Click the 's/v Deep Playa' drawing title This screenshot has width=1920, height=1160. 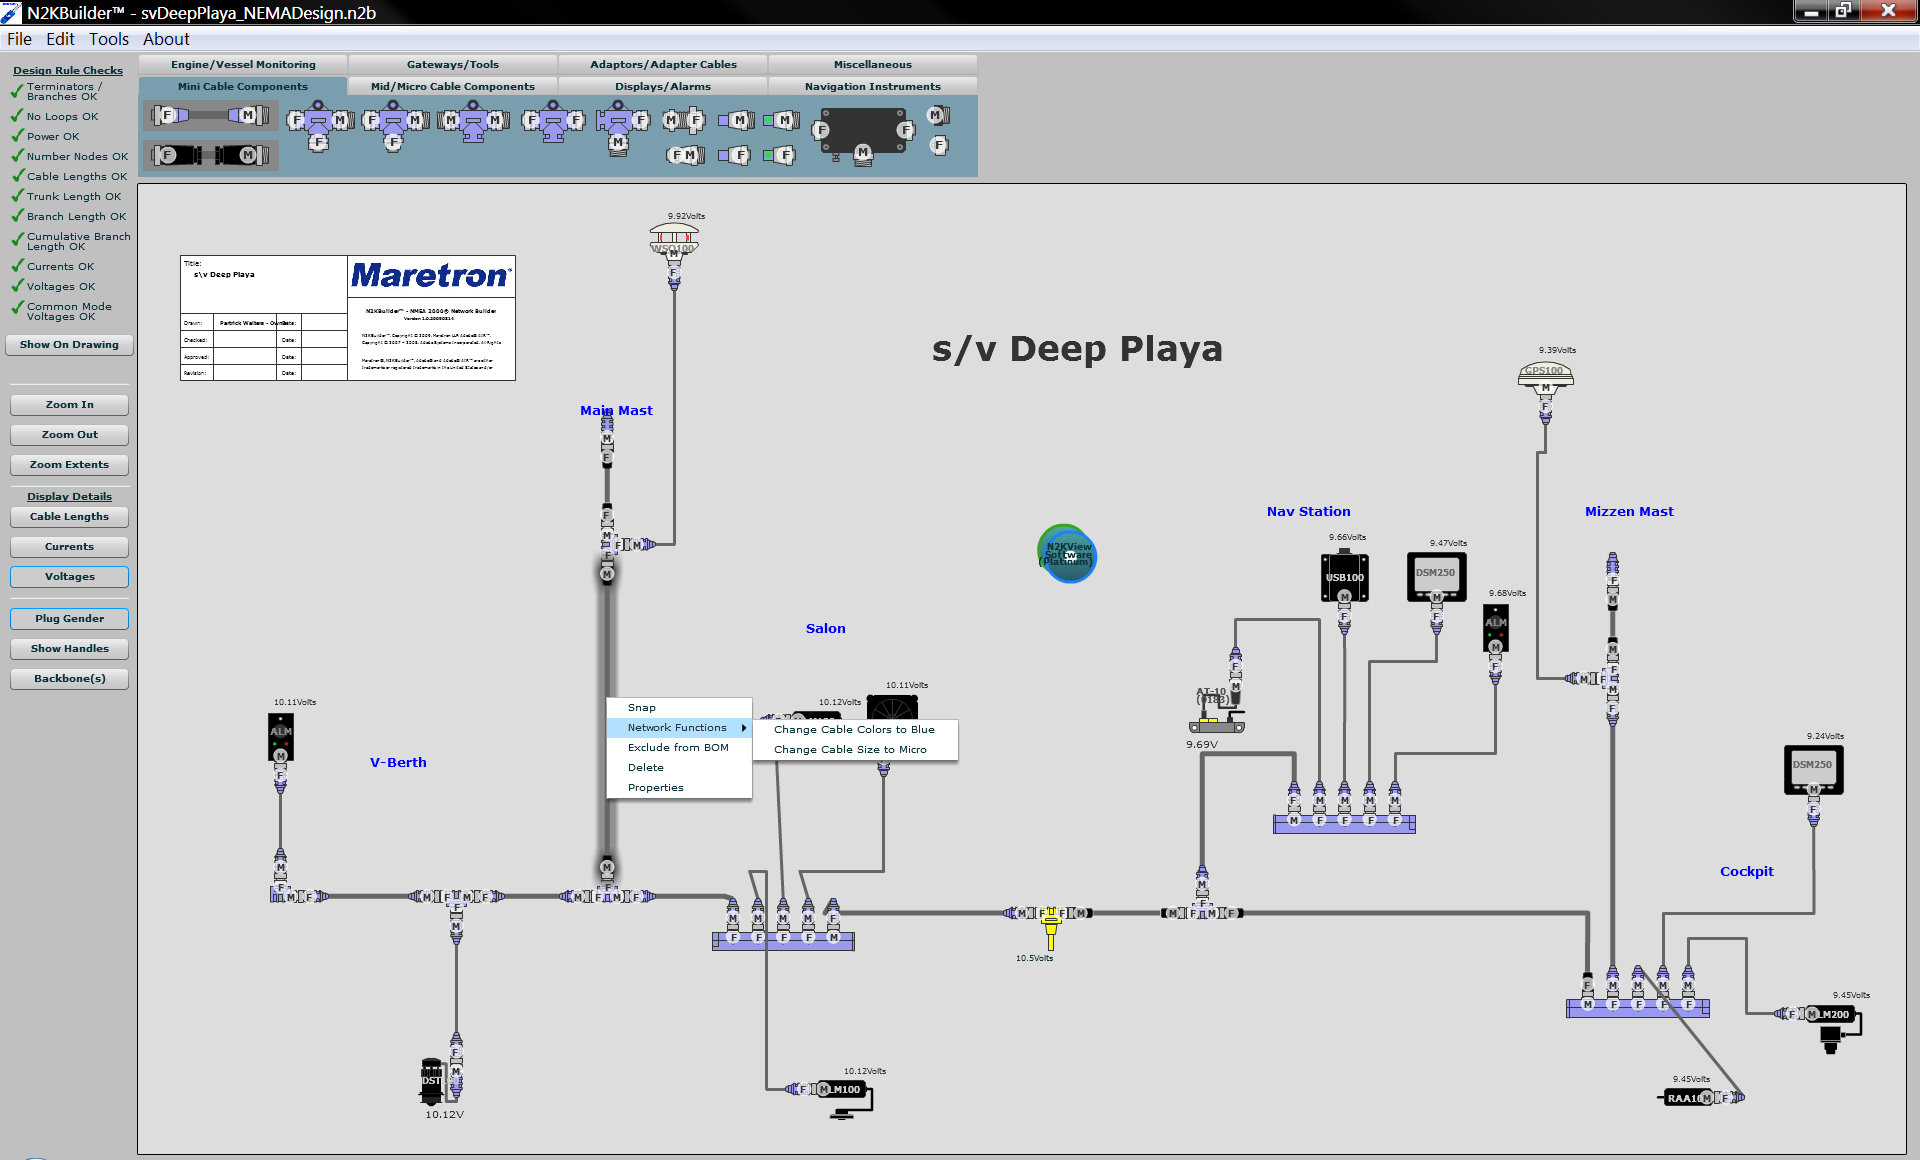point(1077,349)
